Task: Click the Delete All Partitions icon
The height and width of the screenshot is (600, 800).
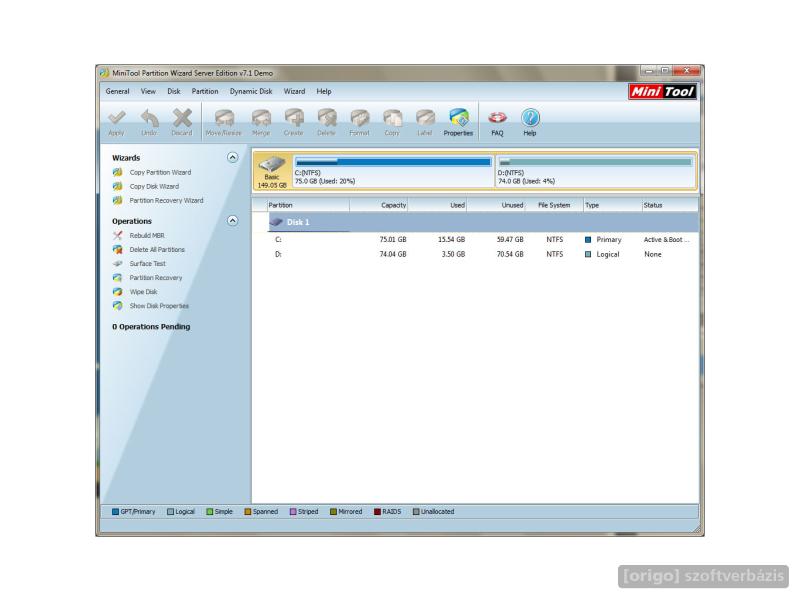Action: tap(117, 249)
